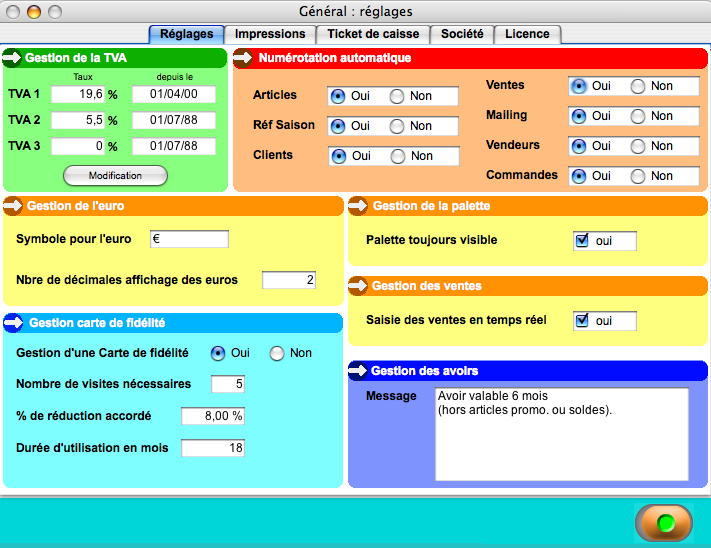The height and width of the screenshot is (548, 711).
Task: Uncheck Palette toujours visible checkbox
Action: point(582,241)
